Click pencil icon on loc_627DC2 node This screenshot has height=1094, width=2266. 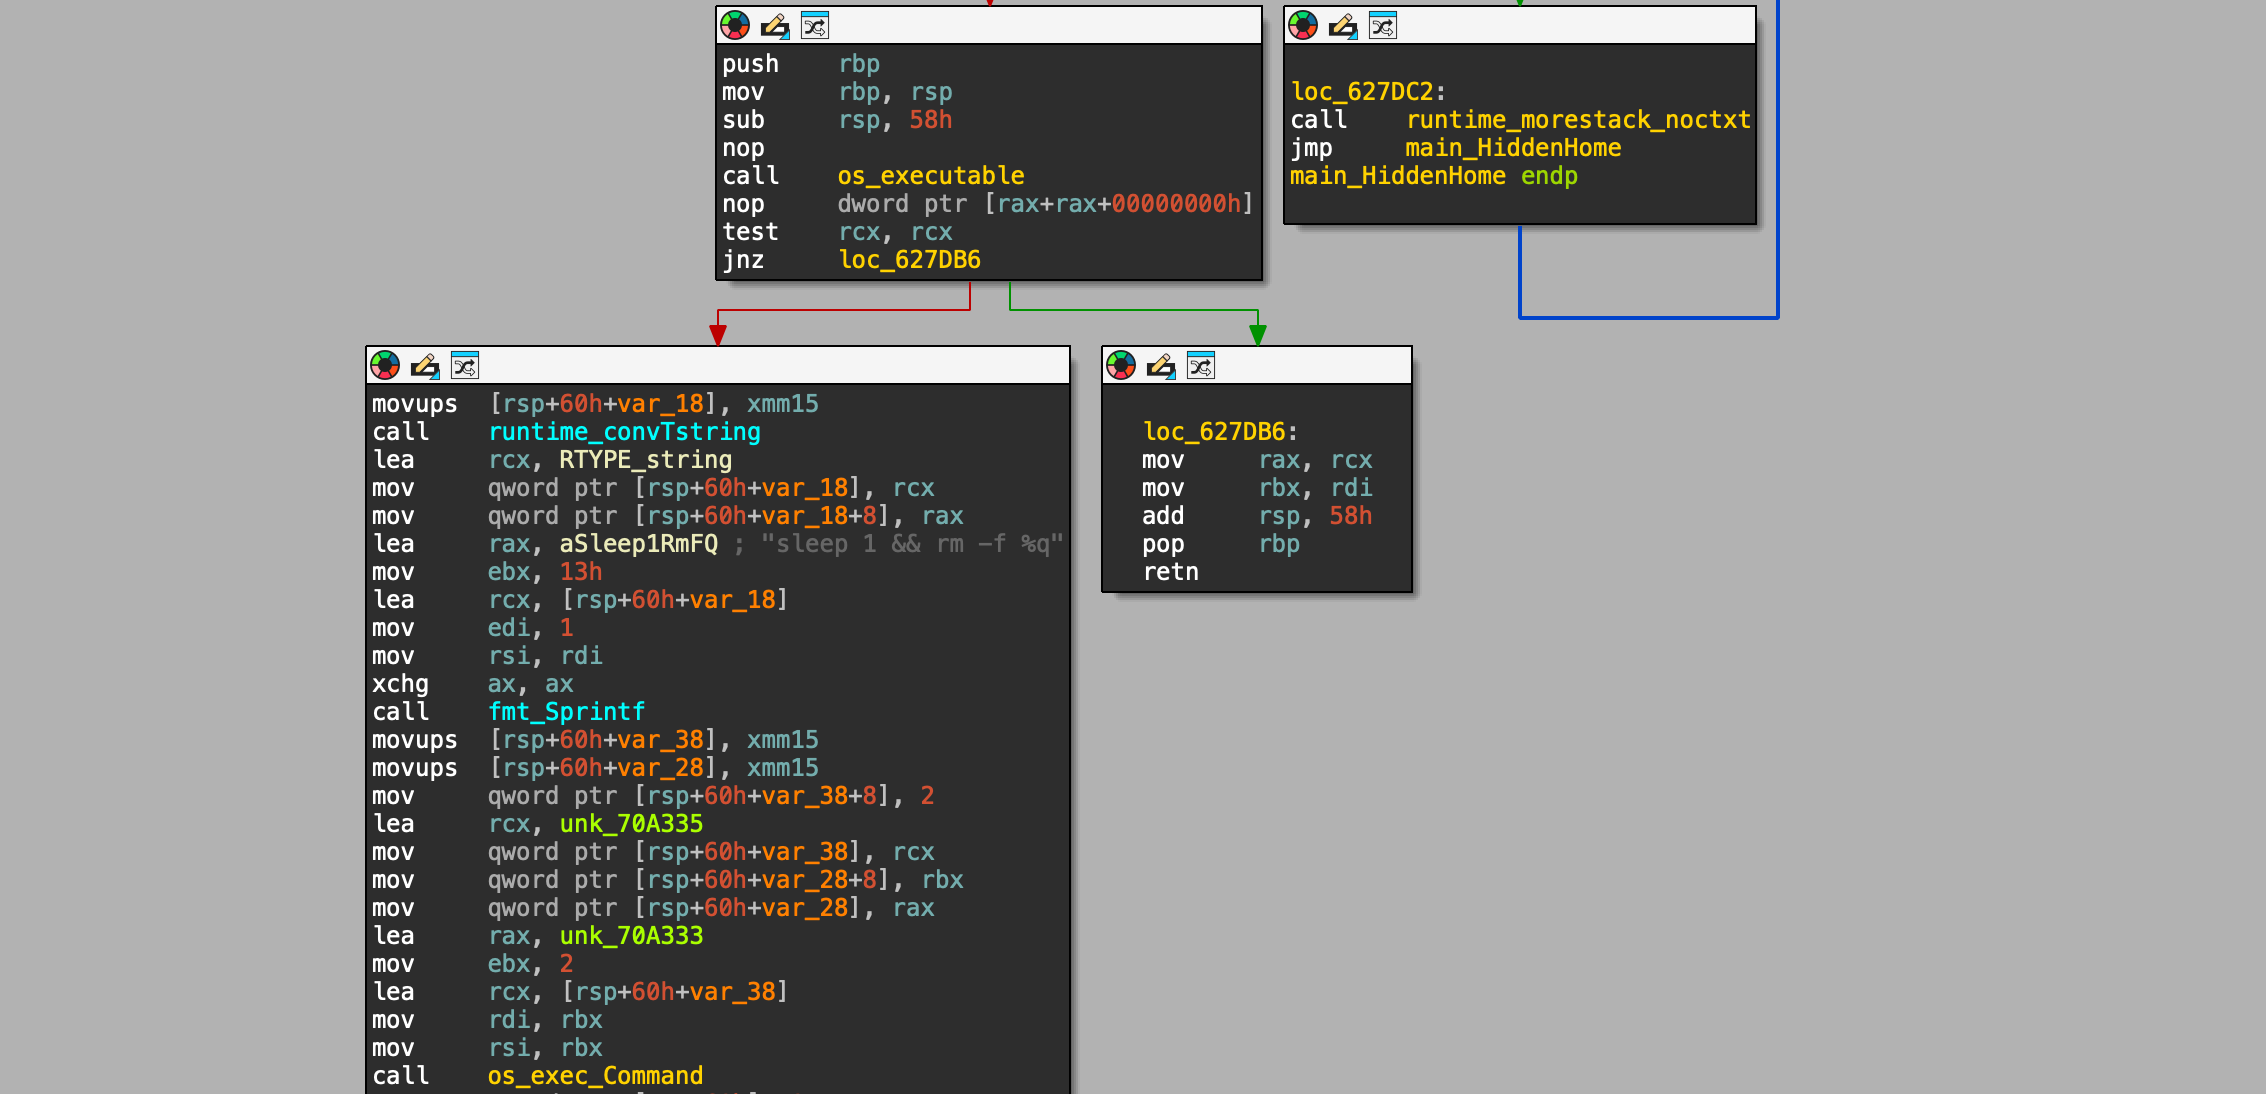point(1342,26)
